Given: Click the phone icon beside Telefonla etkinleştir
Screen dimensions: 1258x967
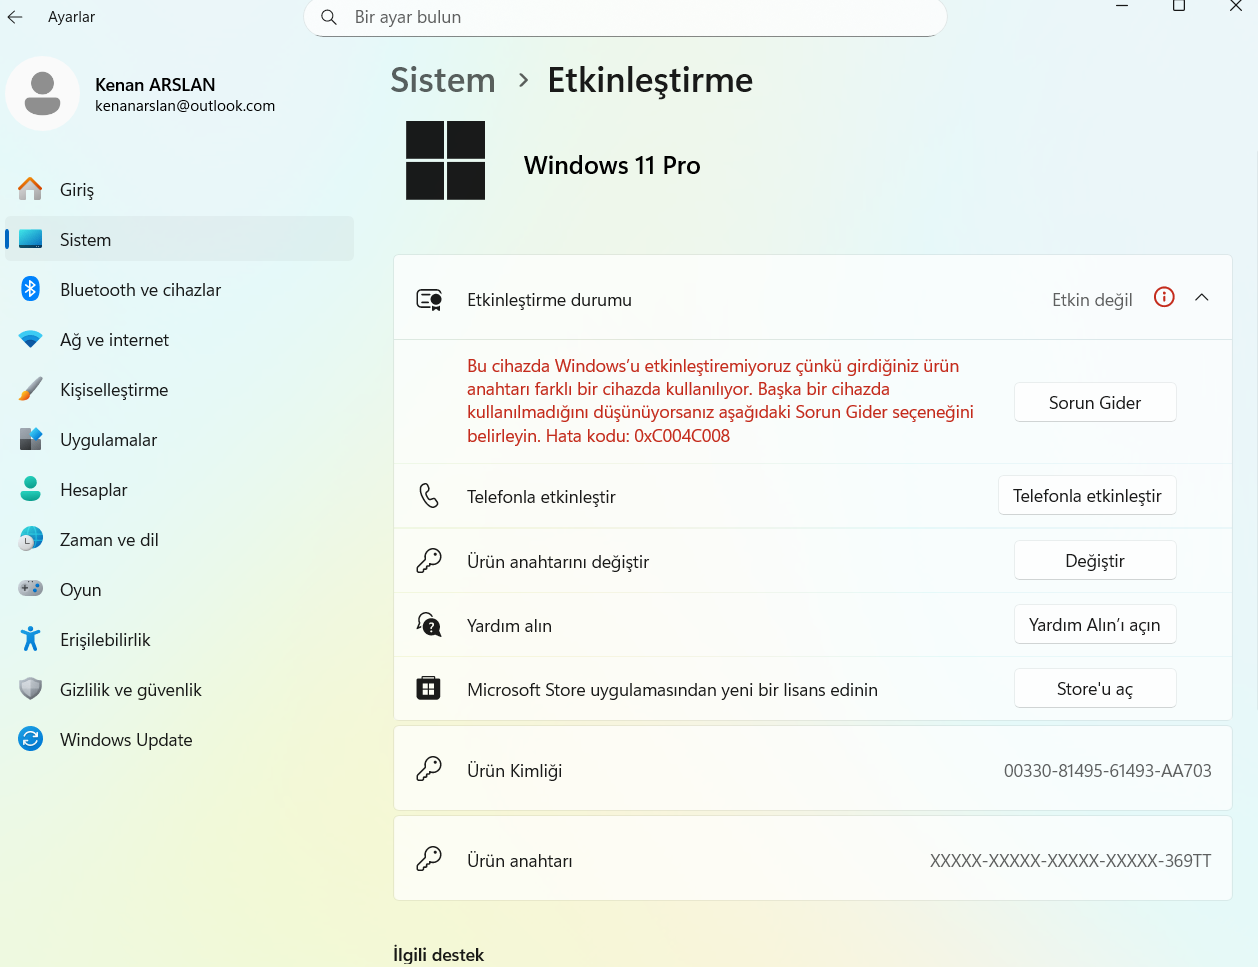Looking at the screenshot, I should [429, 496].
